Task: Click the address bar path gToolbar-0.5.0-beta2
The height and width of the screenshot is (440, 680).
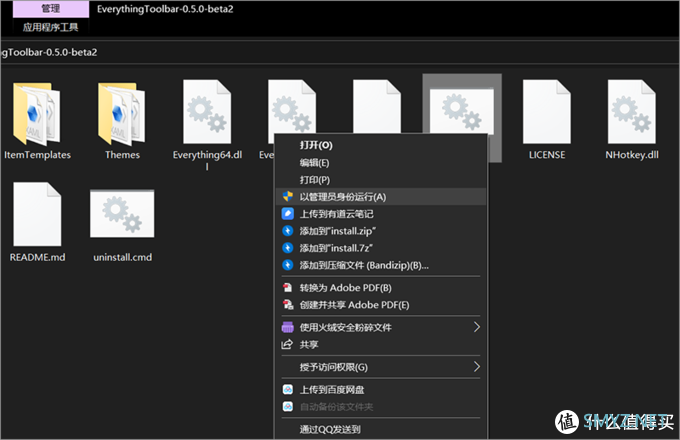Action: 49,52
